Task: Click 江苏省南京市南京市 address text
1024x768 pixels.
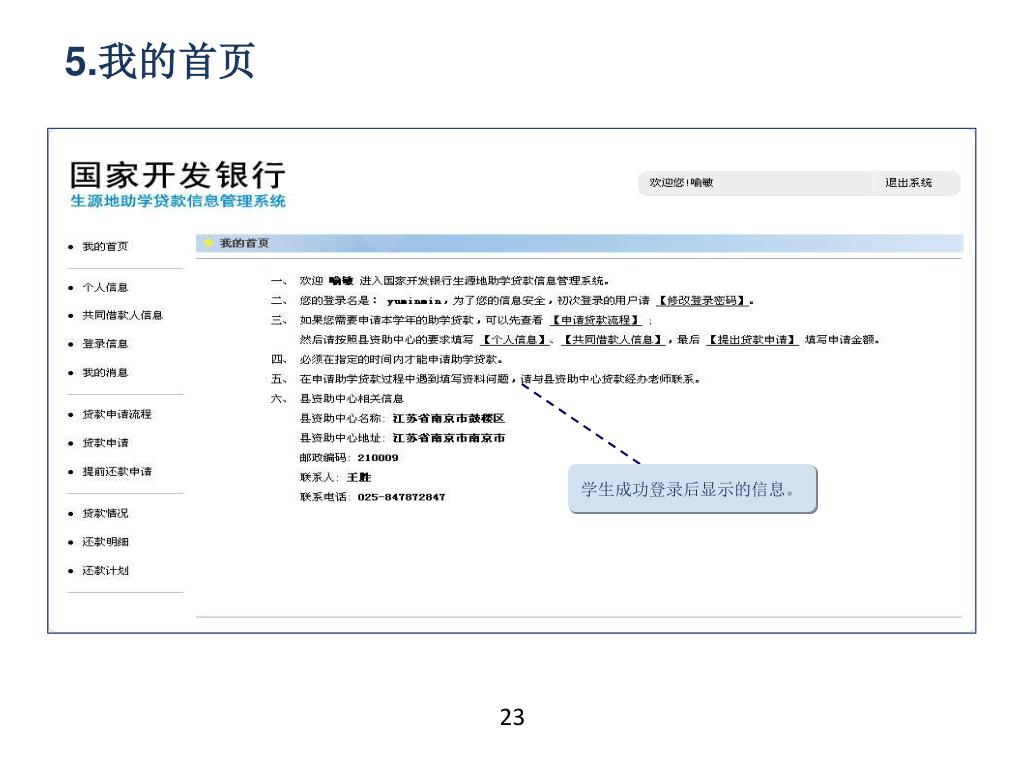Action: tap(449, 438)
